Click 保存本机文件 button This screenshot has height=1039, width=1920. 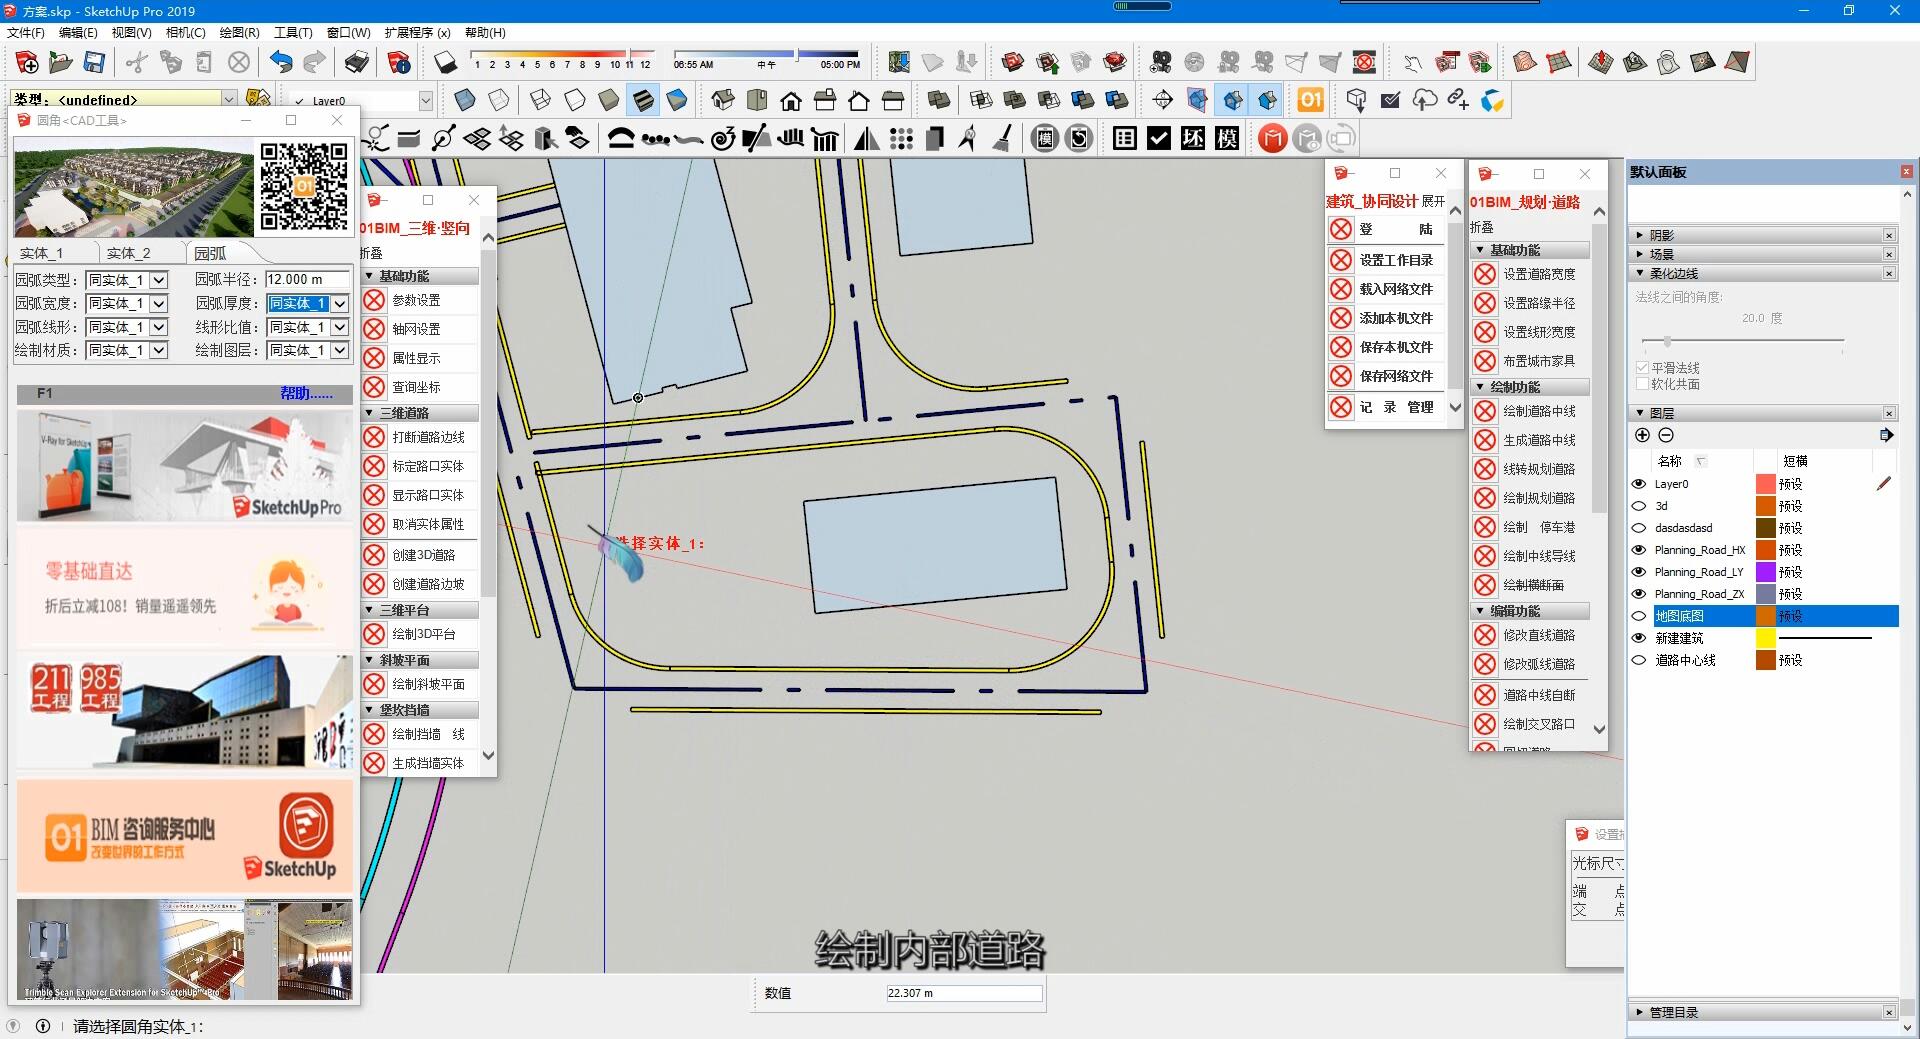coord(1396,347)
